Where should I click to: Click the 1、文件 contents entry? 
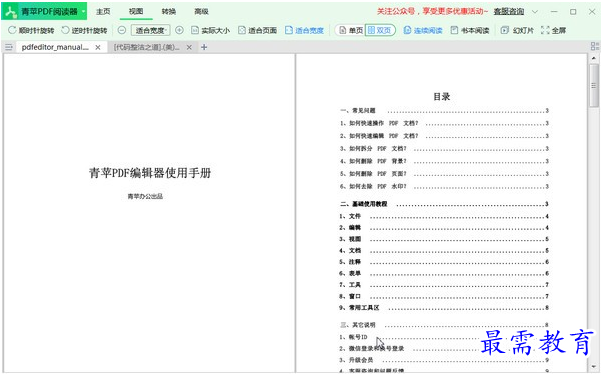444,216
